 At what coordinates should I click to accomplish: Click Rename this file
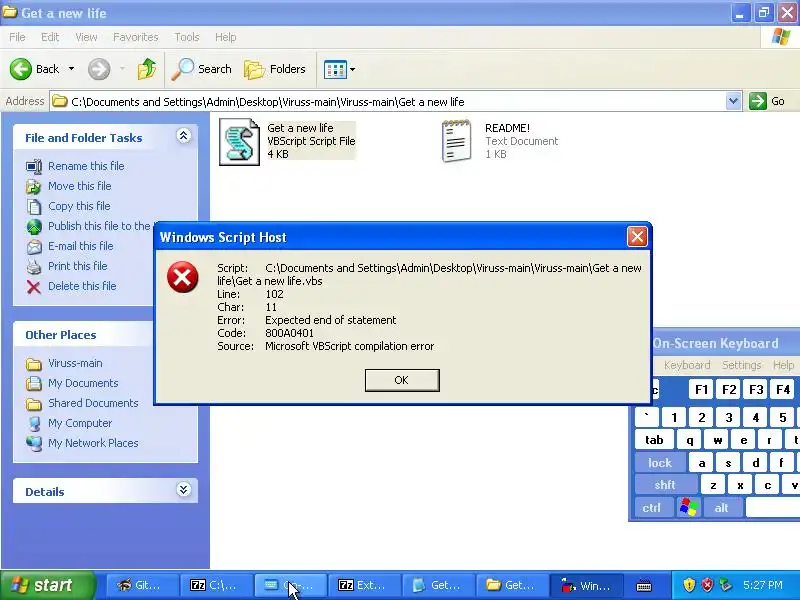86,166
